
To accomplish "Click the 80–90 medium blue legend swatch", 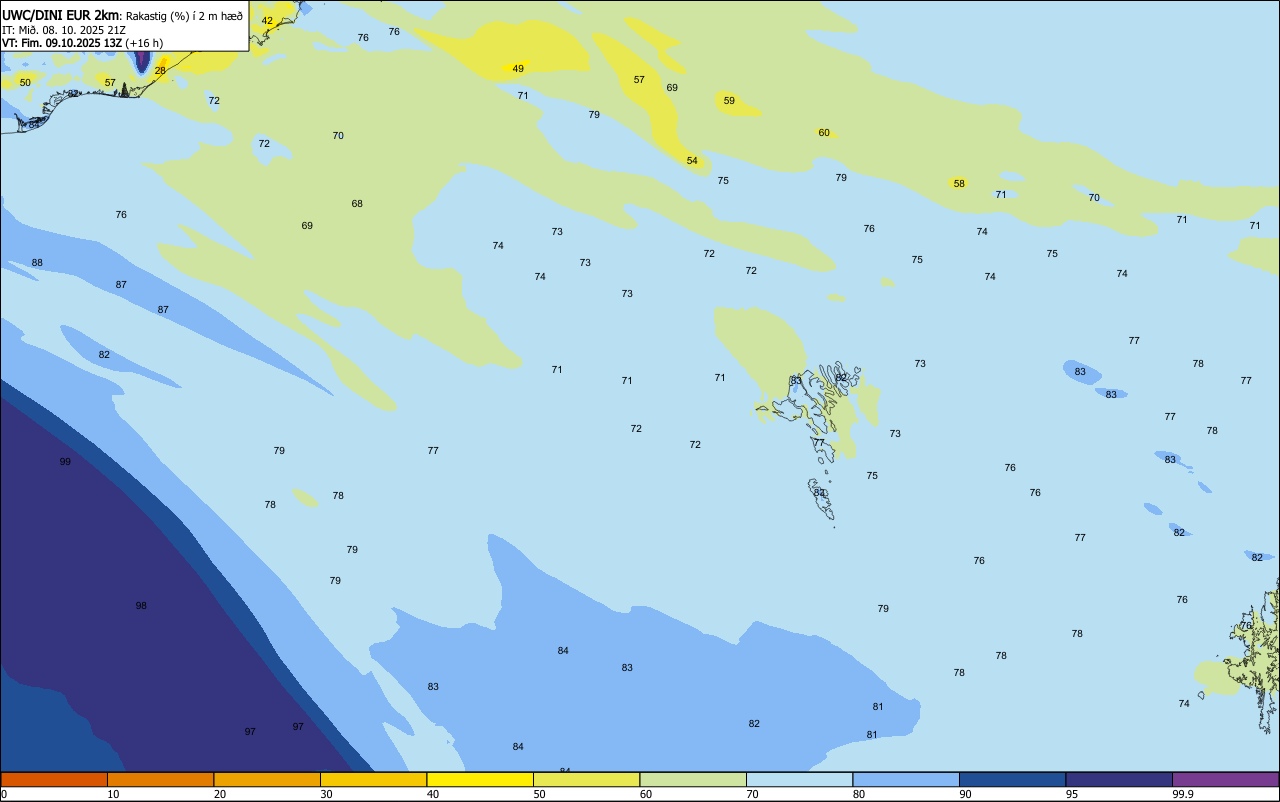I will [x=906, y=779].
